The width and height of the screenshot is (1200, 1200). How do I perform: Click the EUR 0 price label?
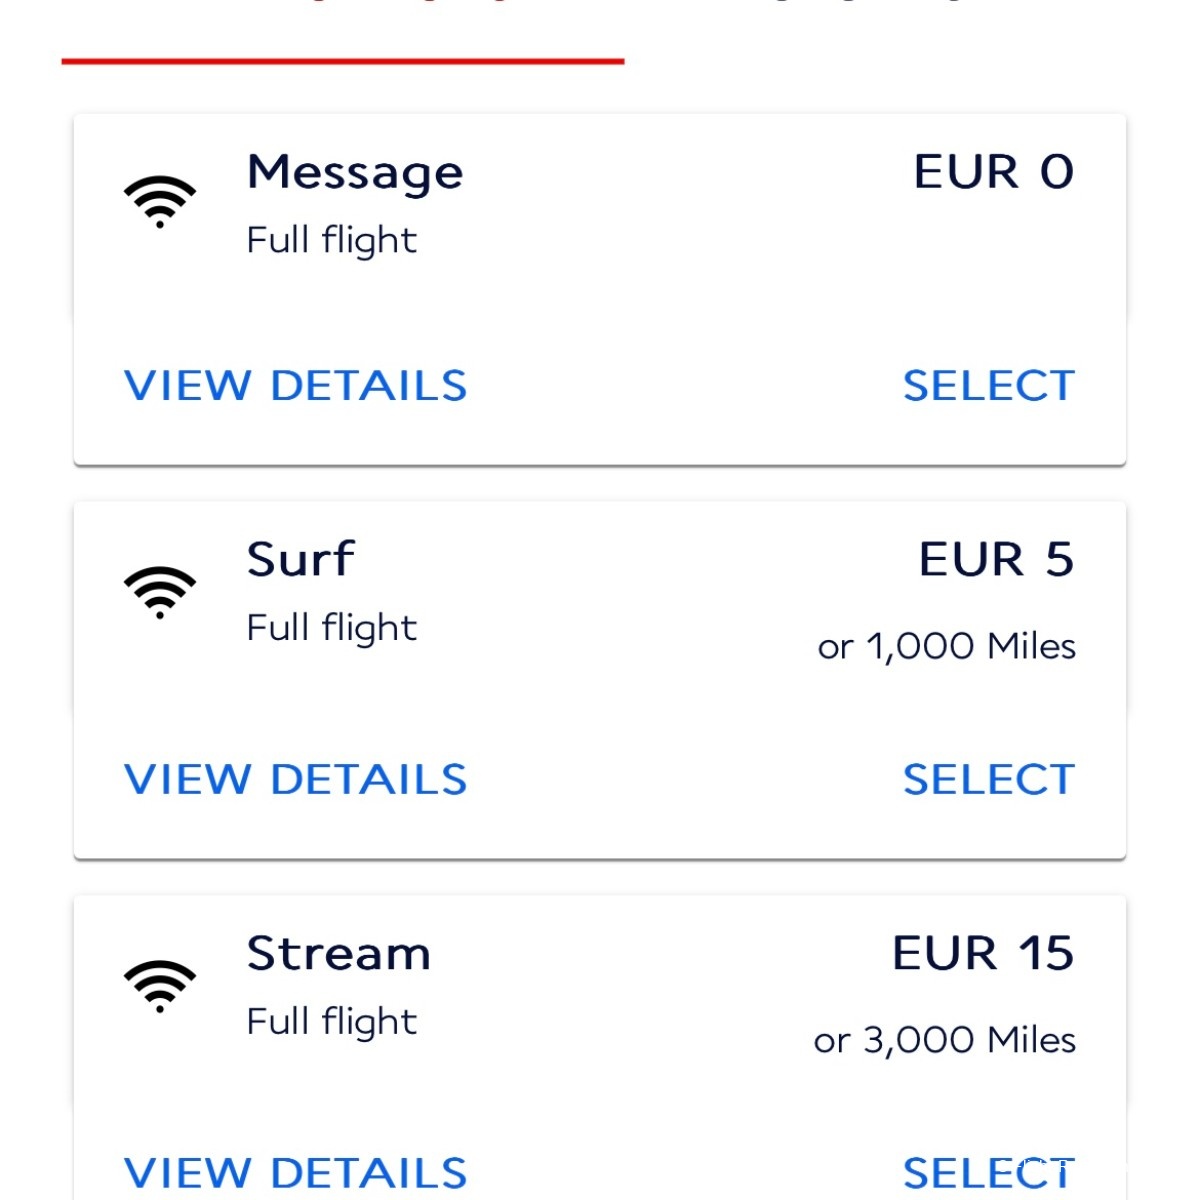coord(993,172)
